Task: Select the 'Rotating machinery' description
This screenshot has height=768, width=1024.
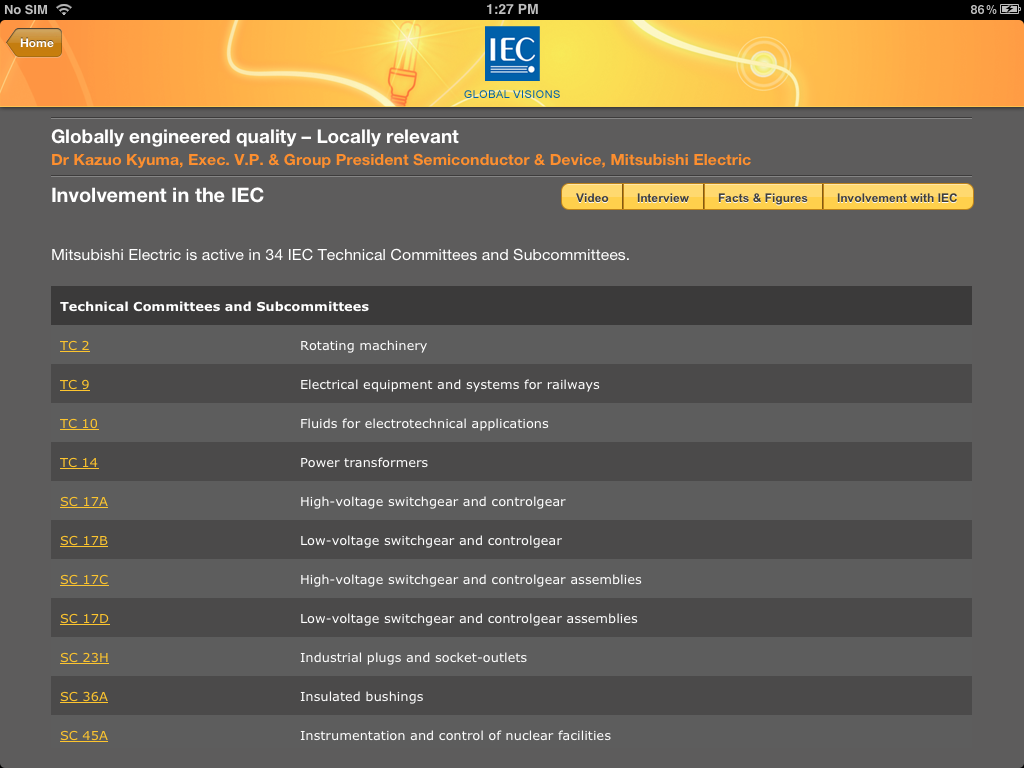Action: pyautogui.click(x=363, y=345)
